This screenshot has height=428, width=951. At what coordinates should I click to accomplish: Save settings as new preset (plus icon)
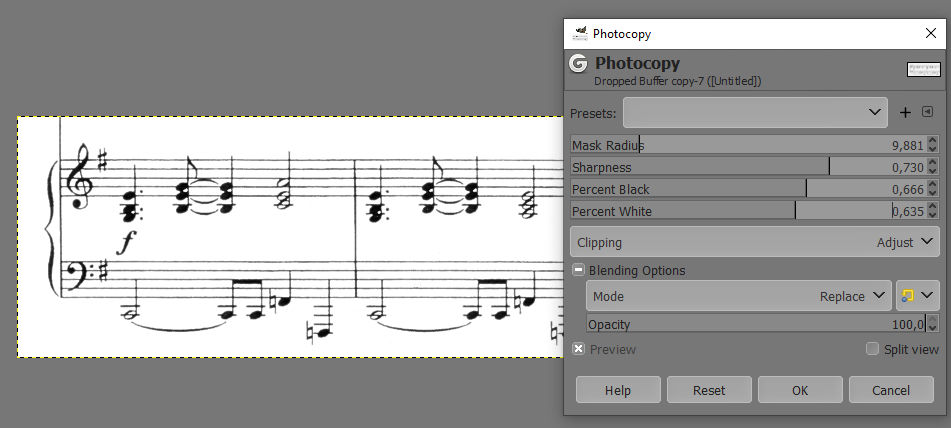point(905,112)
